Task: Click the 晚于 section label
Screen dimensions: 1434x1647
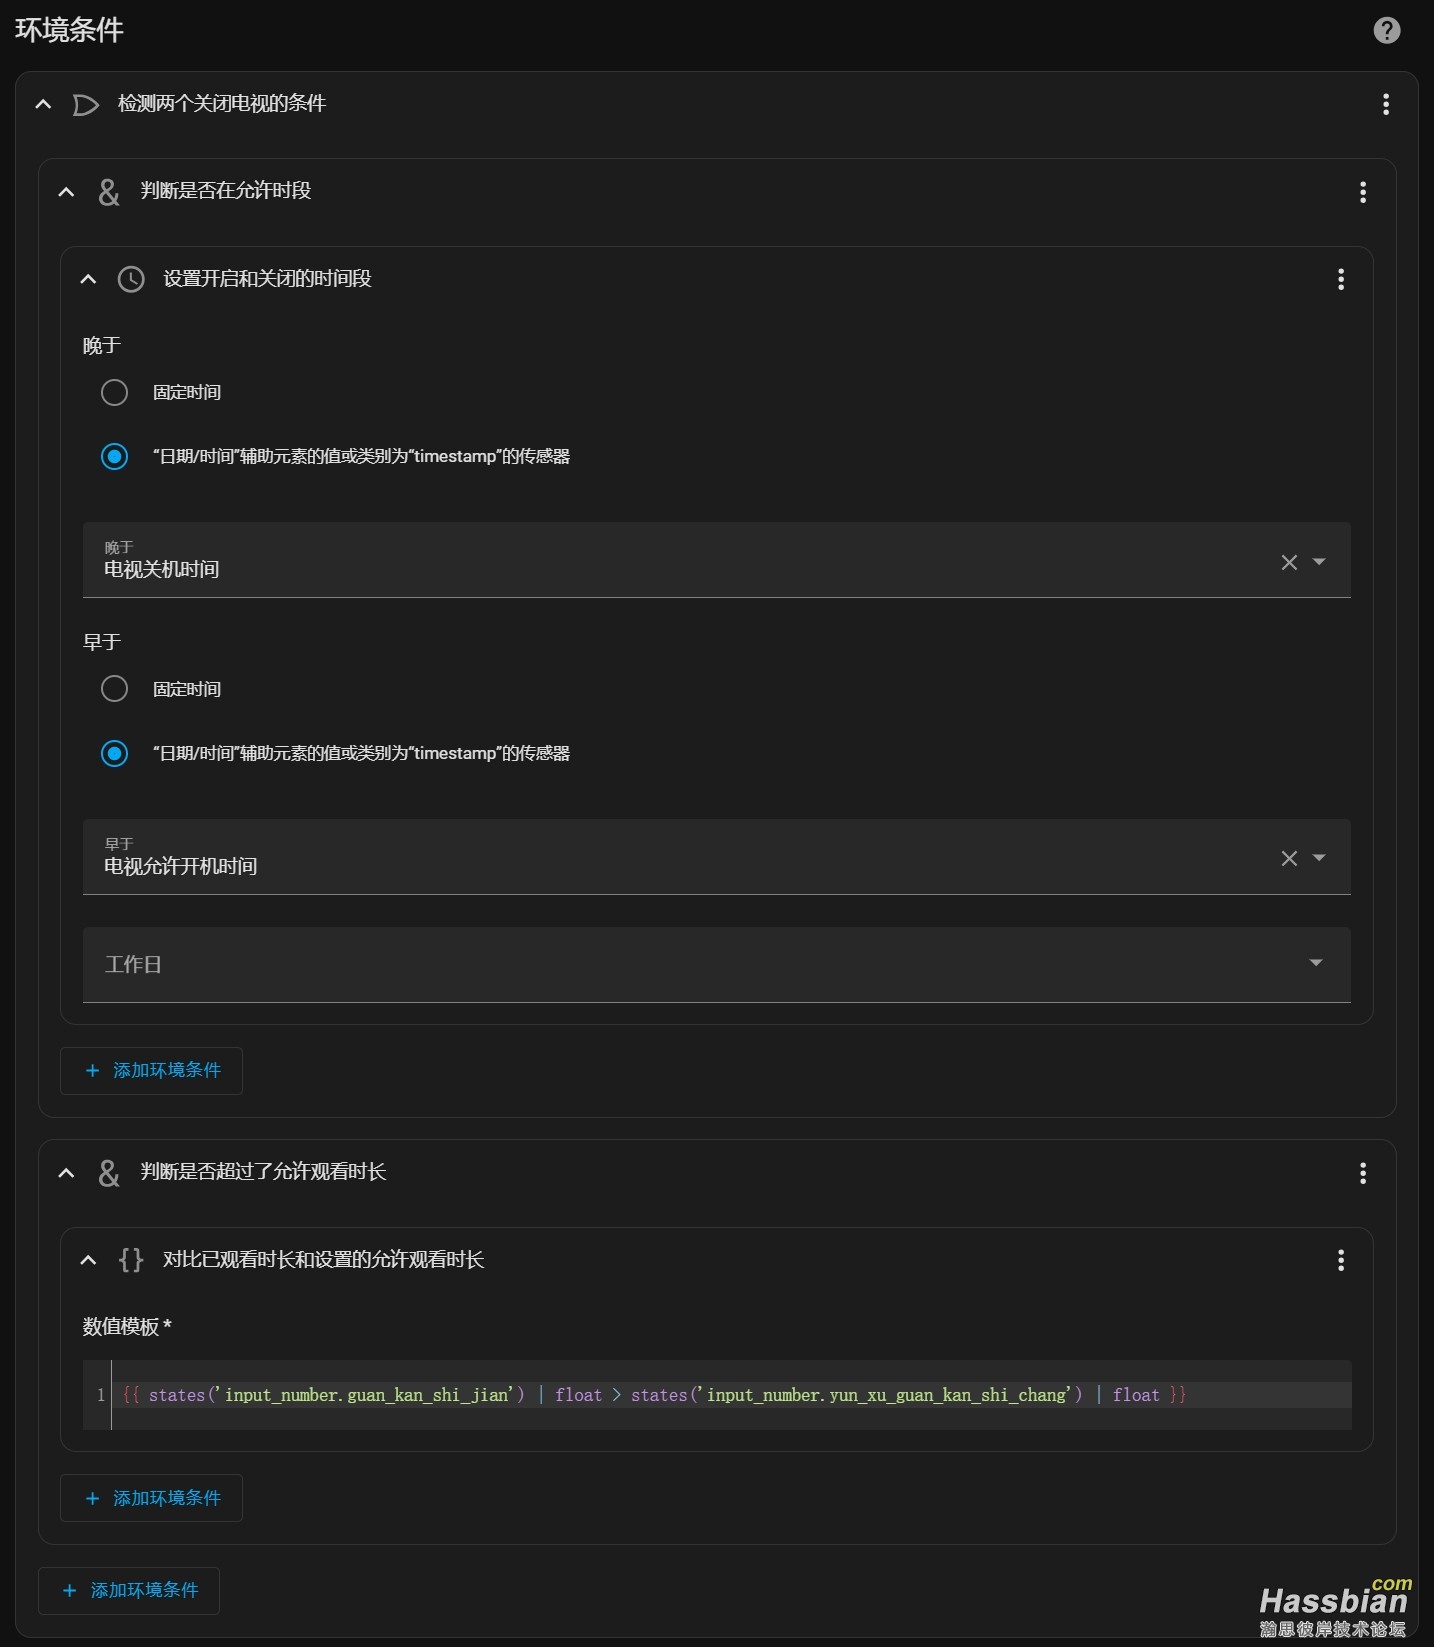Action: click(x=102, y=346)
